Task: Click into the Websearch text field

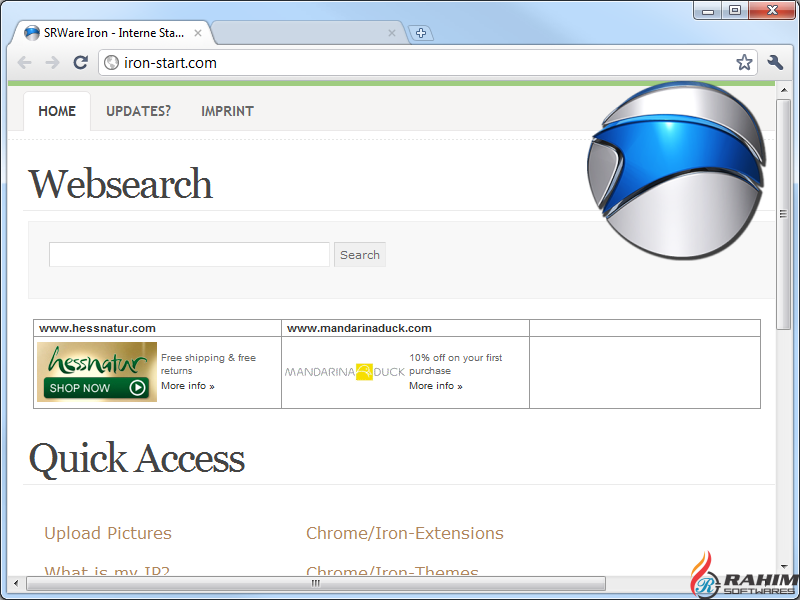Action: coord(189,255)
